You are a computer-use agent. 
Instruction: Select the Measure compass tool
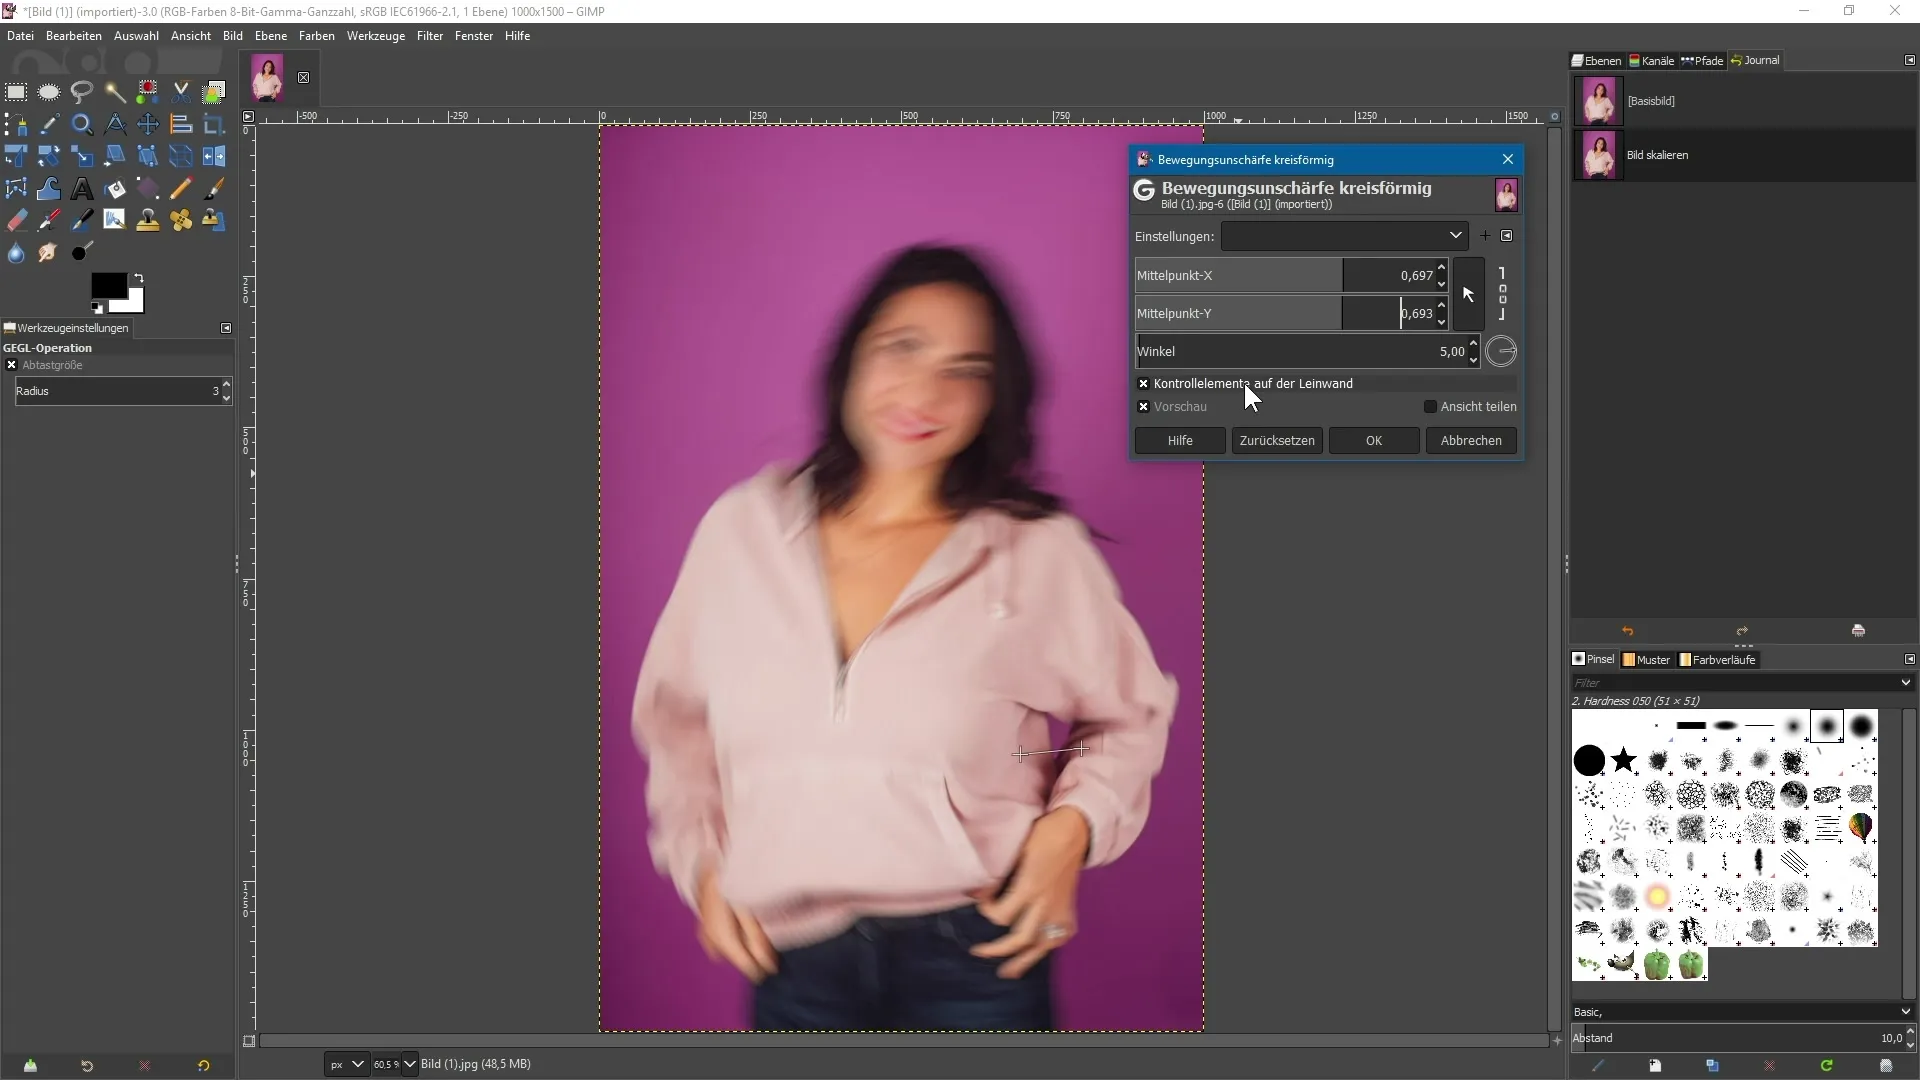click(x=115, y=125)
